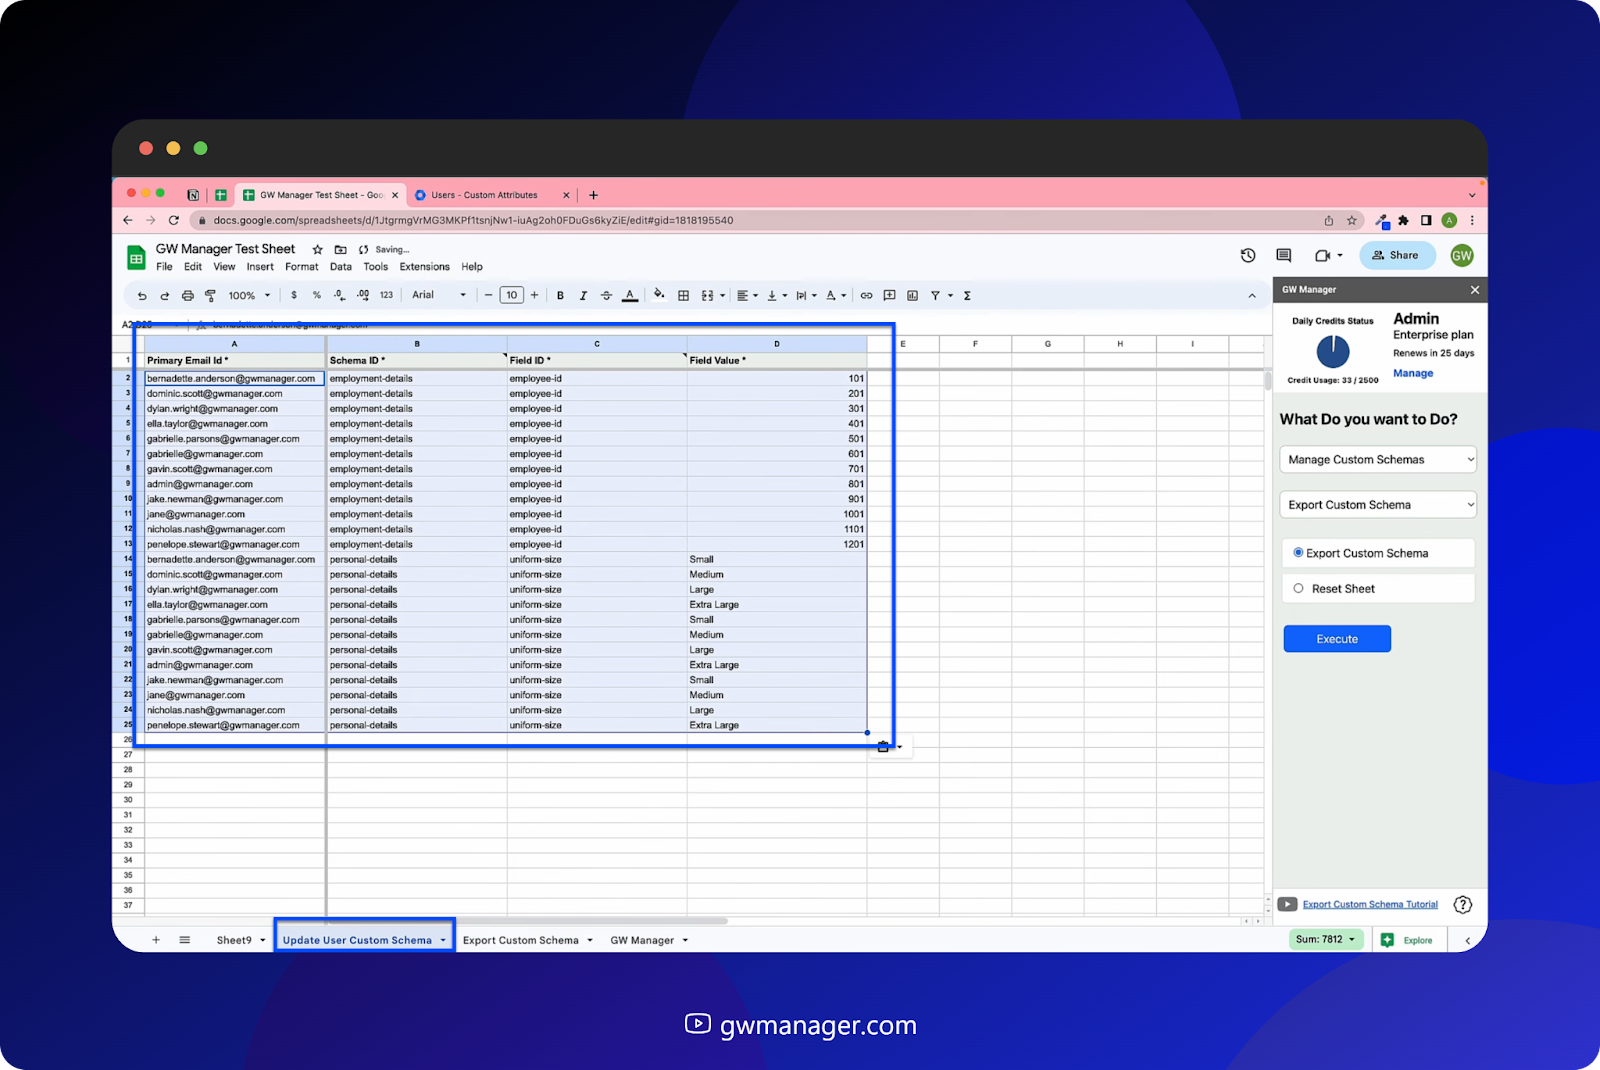The image size is (1600, 1070).
Task: Select cell containing ella.taylor@gwmanager.com in row 5
Action: (x=235, y=424)
